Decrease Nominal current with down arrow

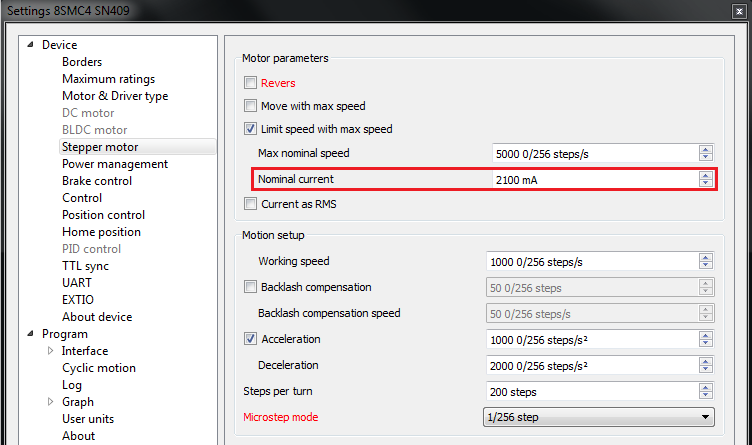point(705,183)
